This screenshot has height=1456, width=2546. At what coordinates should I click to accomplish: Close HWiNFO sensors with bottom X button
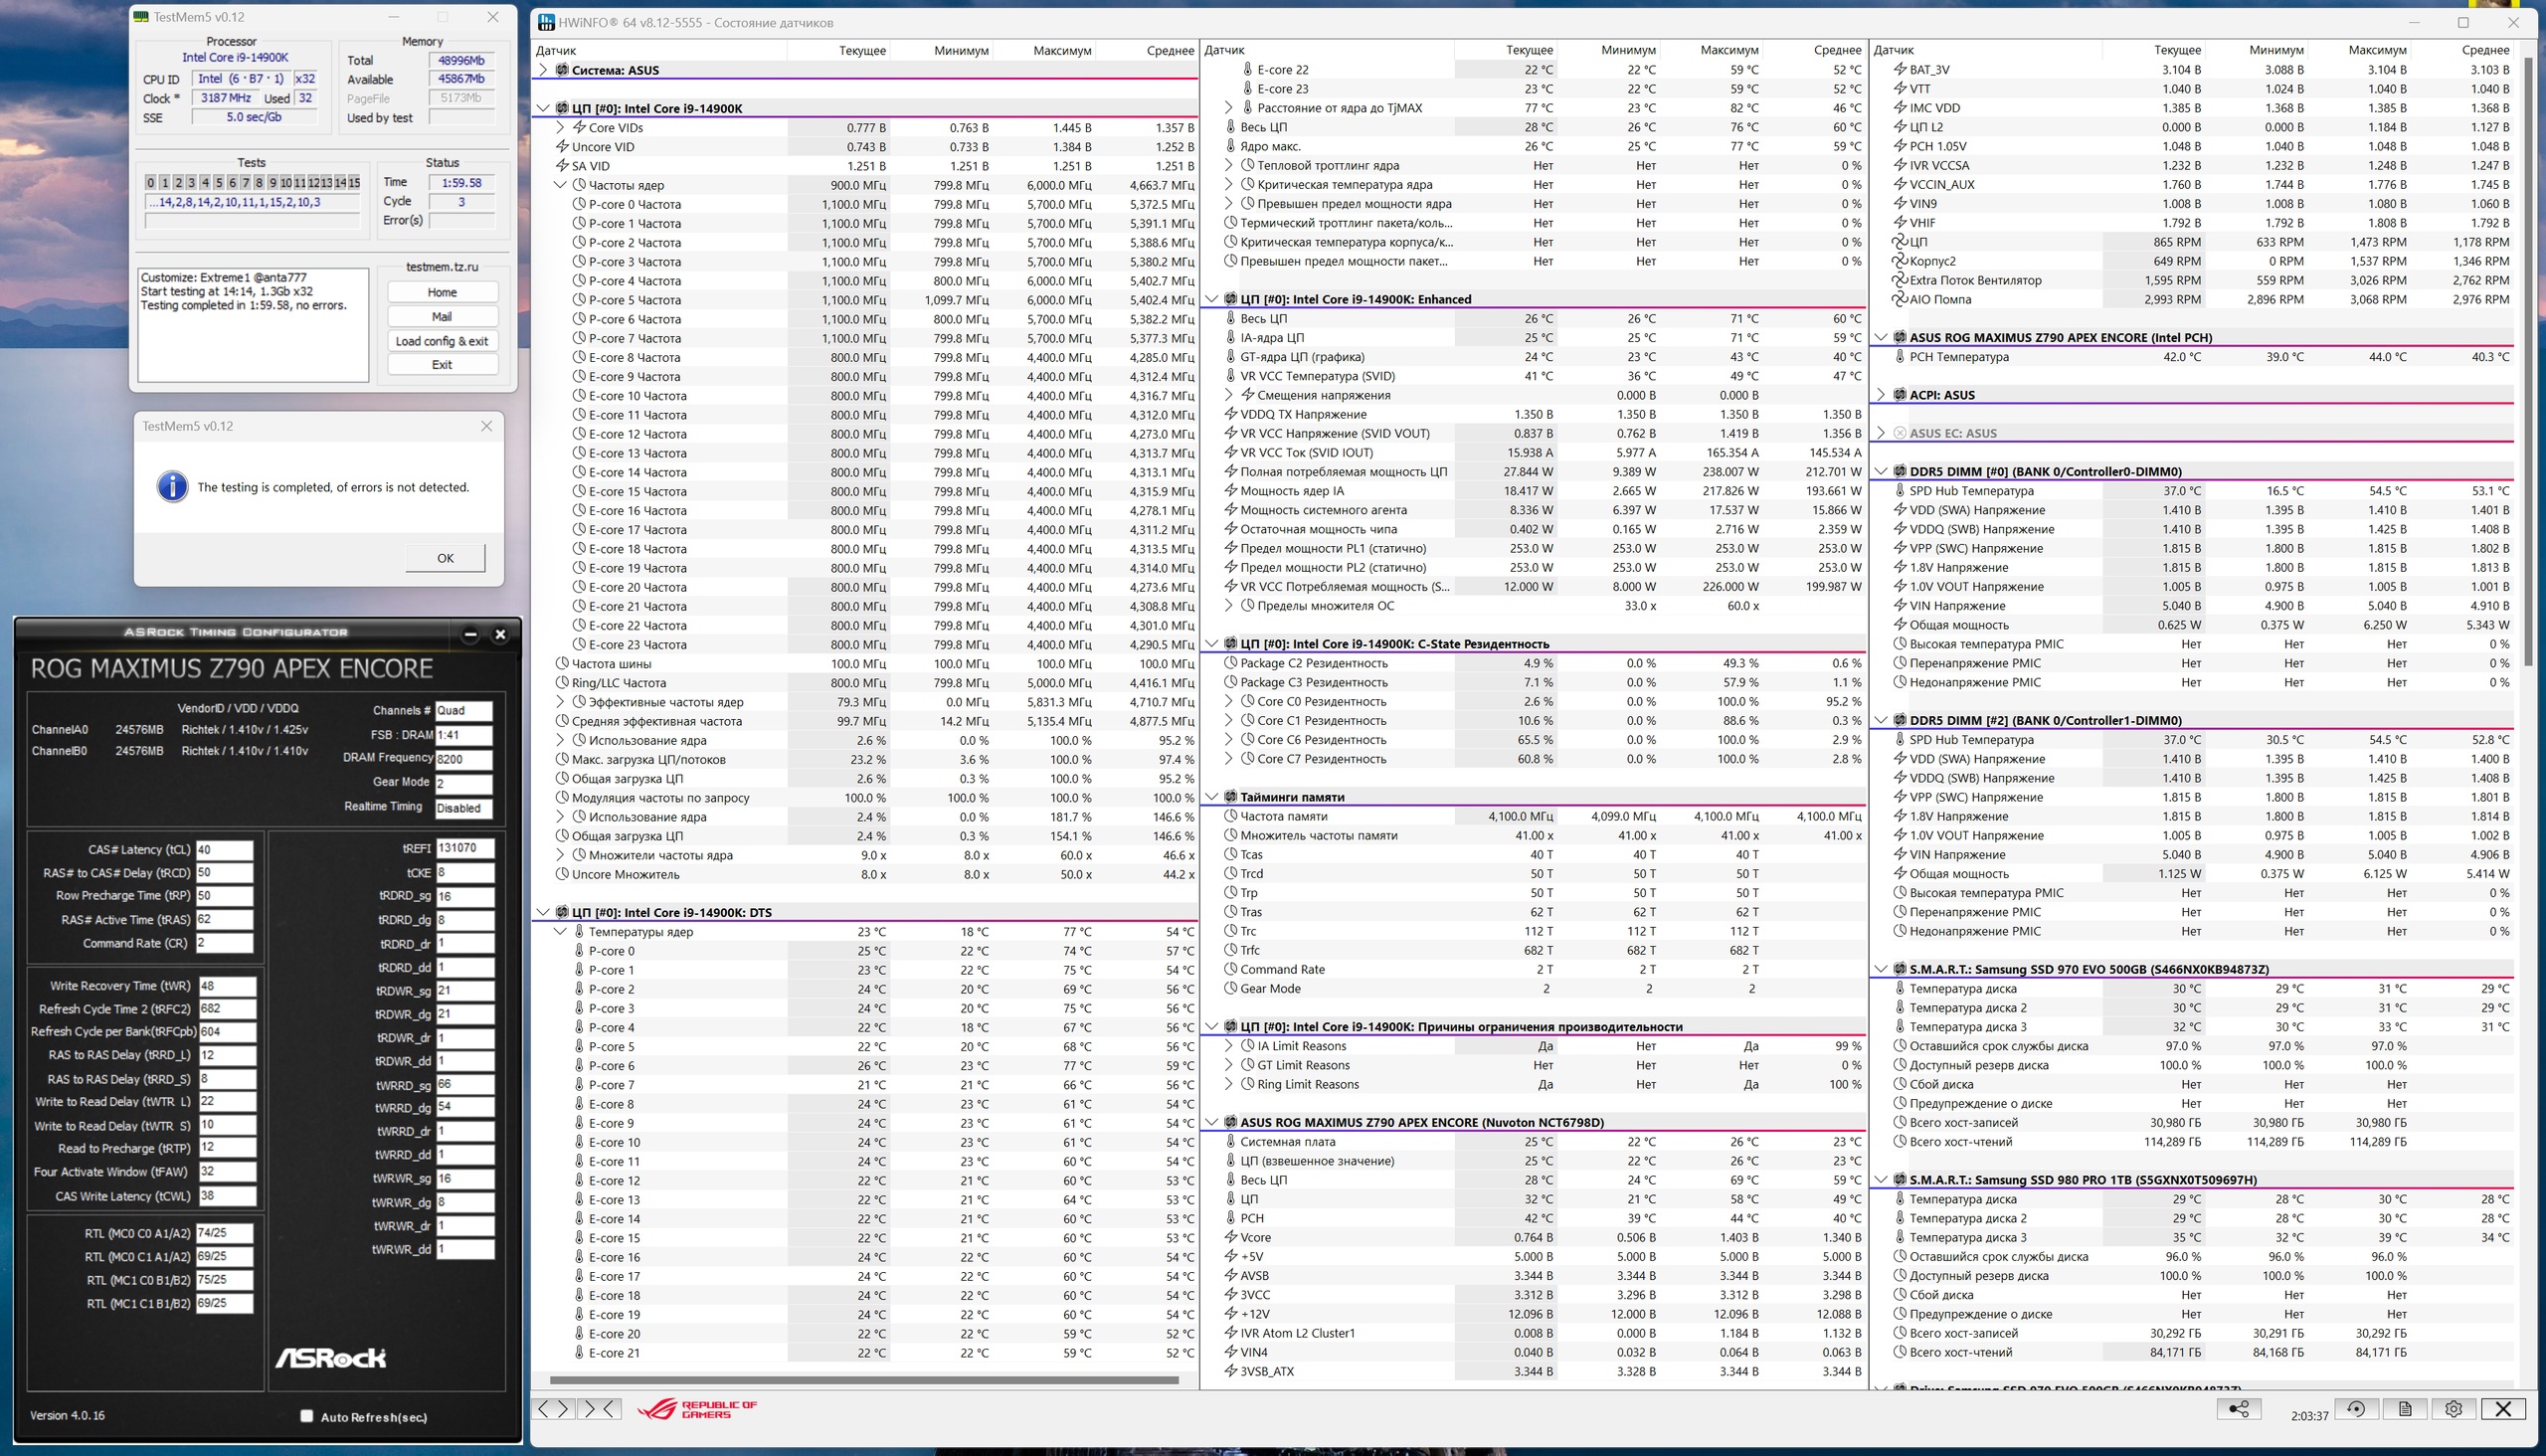pos(2503,1408)
